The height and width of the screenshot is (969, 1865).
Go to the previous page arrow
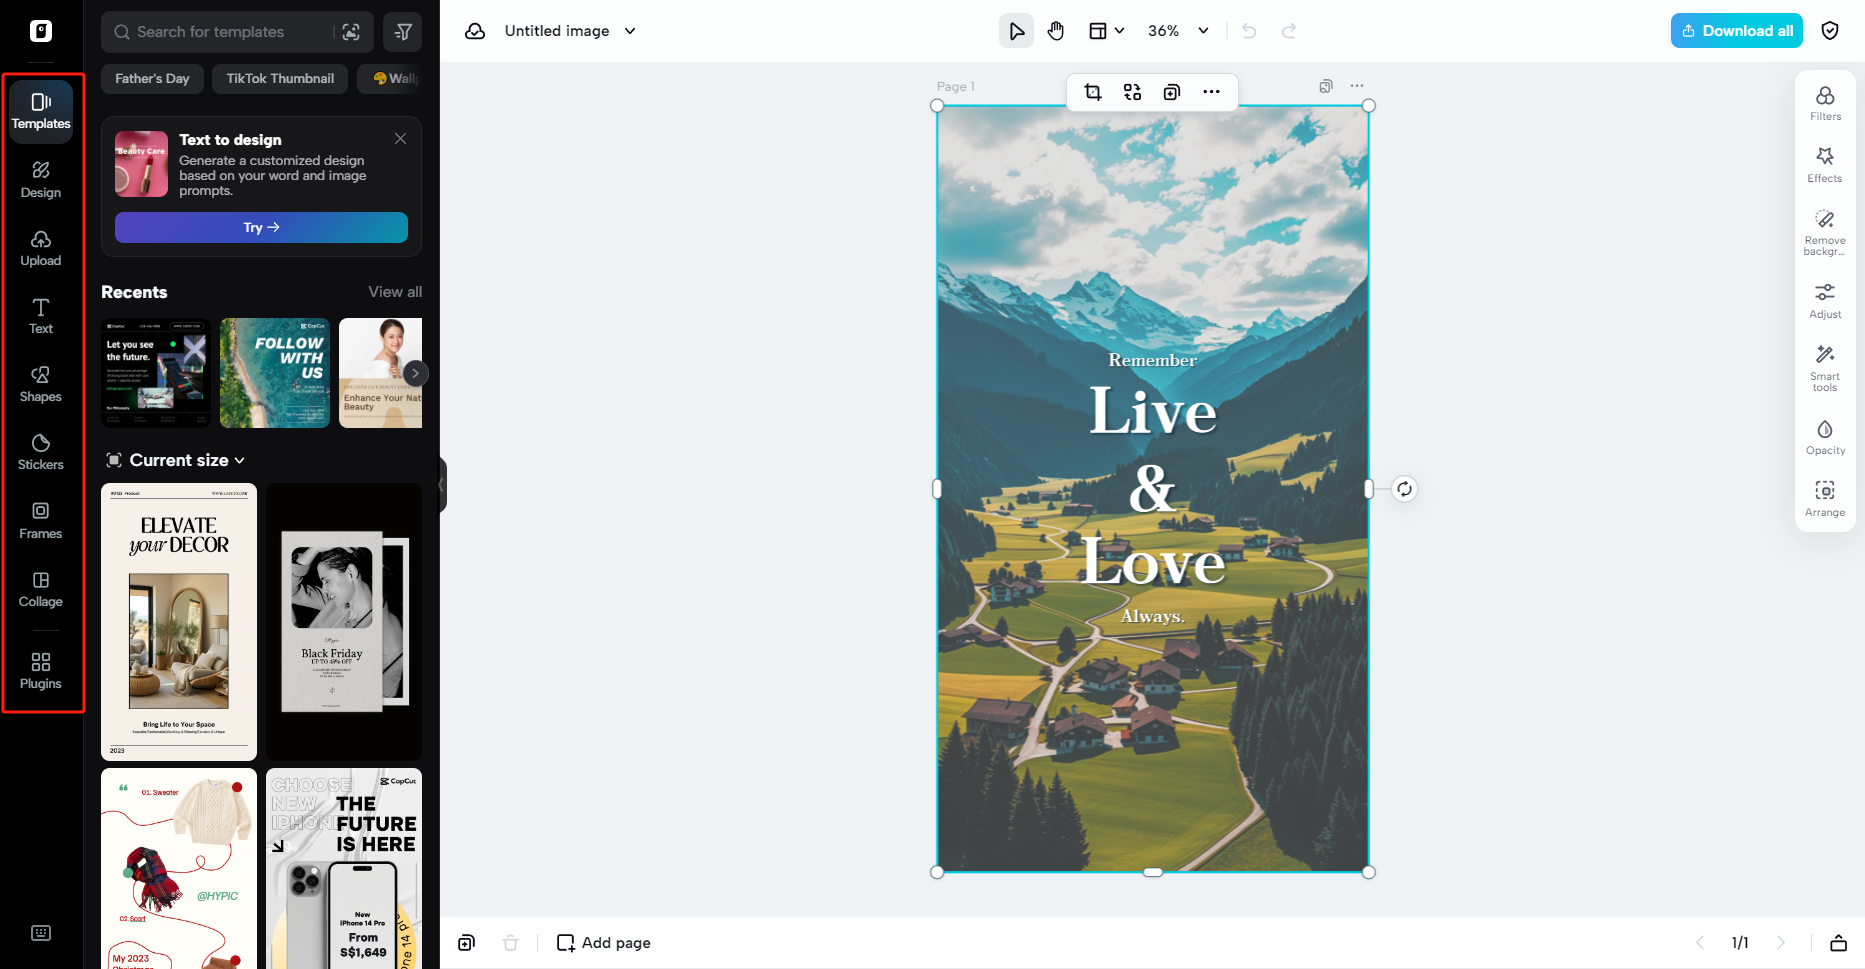(1700, 943)
